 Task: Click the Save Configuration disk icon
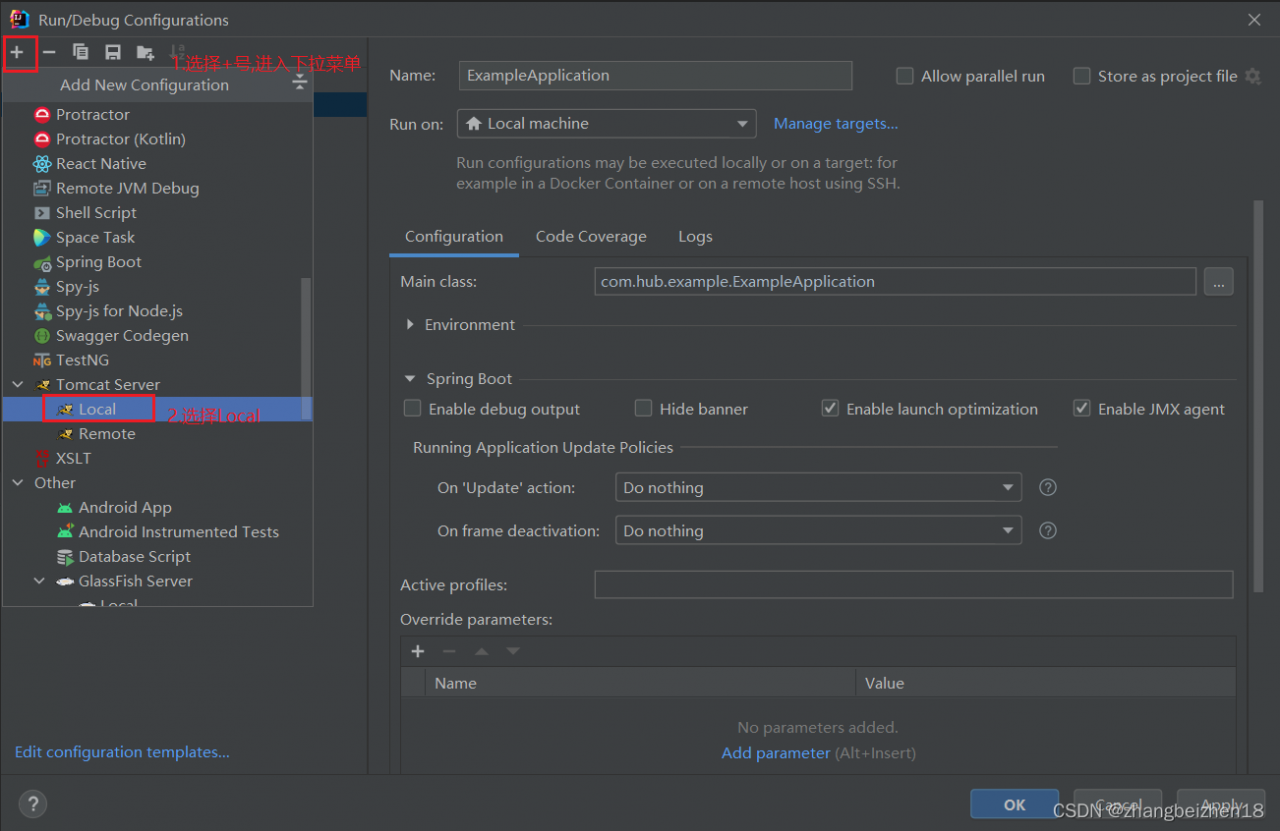(x=113, y=52)
